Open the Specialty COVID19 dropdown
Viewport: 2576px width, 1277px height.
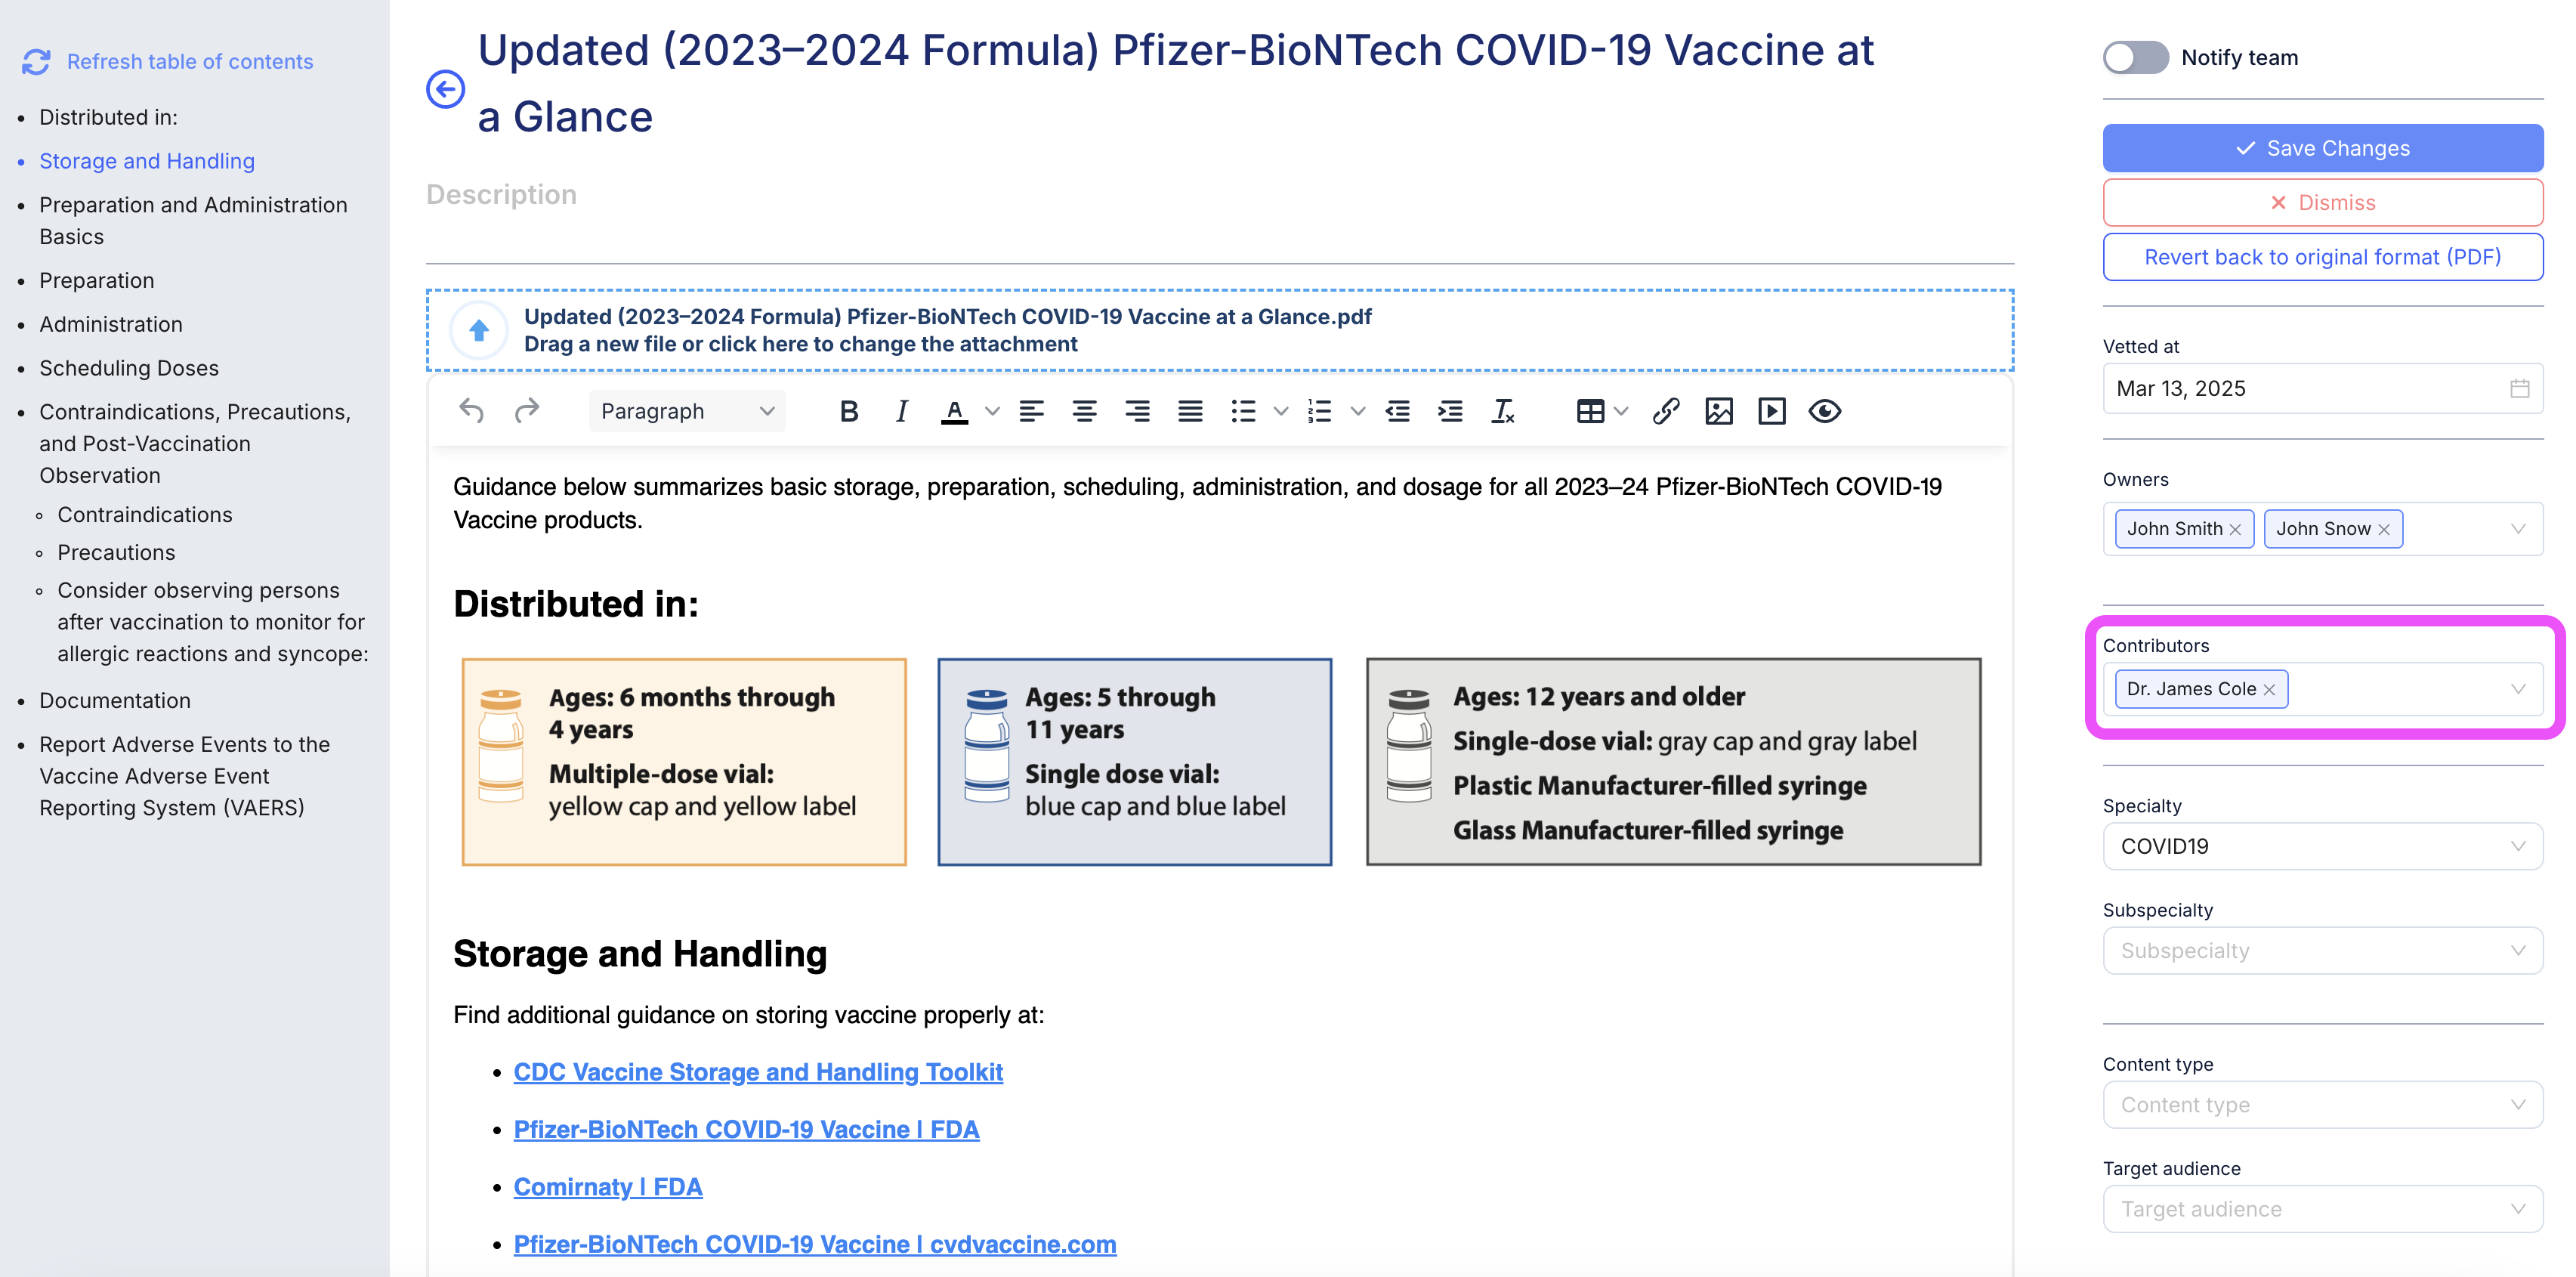click(2323, 846)
